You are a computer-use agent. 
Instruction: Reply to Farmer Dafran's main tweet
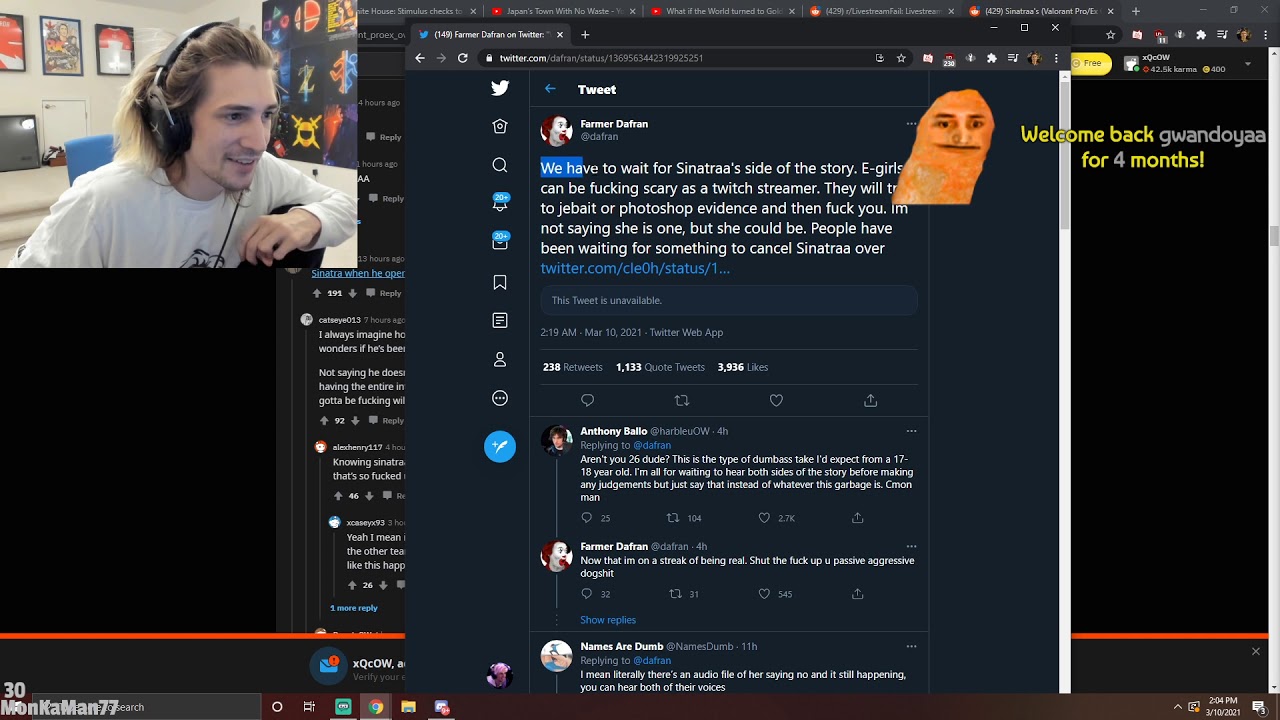click(587, 400)
